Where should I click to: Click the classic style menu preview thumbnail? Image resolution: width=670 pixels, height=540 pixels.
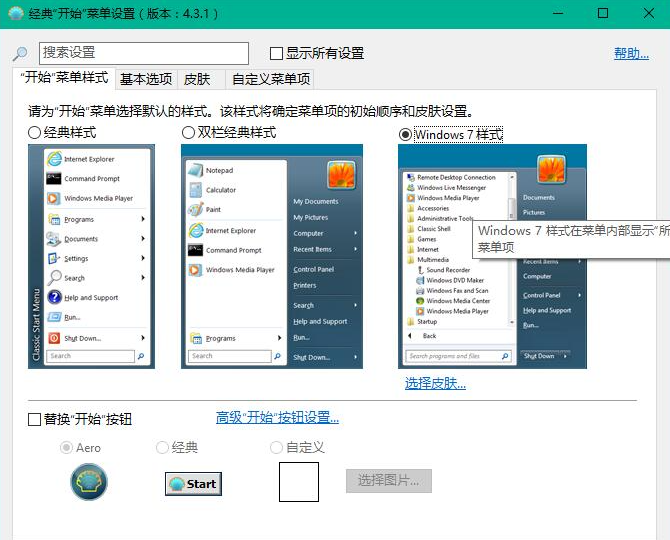coord(90,256)
